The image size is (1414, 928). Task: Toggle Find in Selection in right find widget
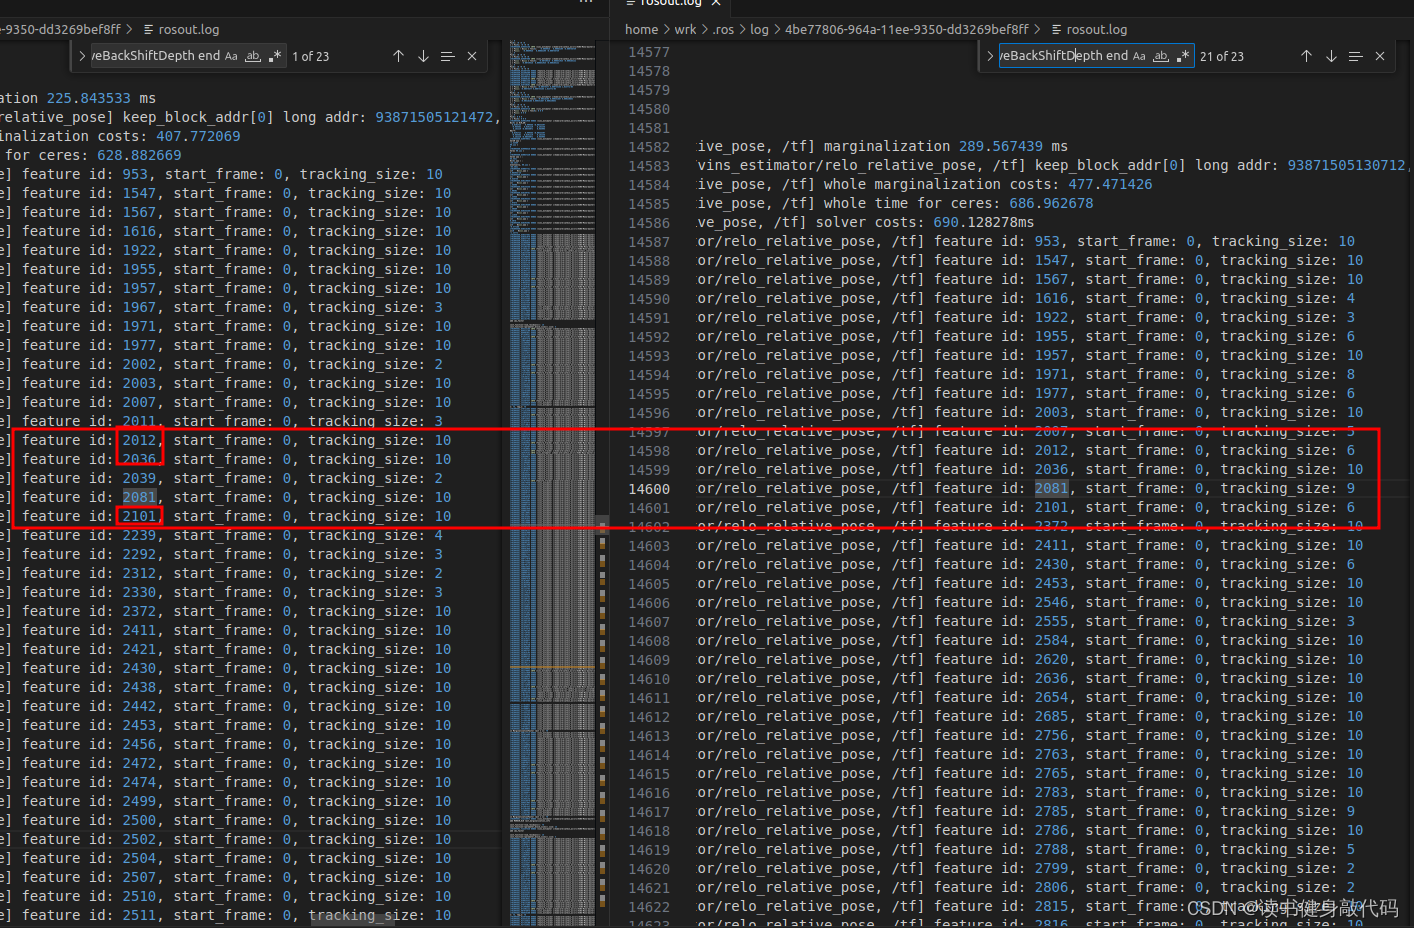tap(1355, 56)
